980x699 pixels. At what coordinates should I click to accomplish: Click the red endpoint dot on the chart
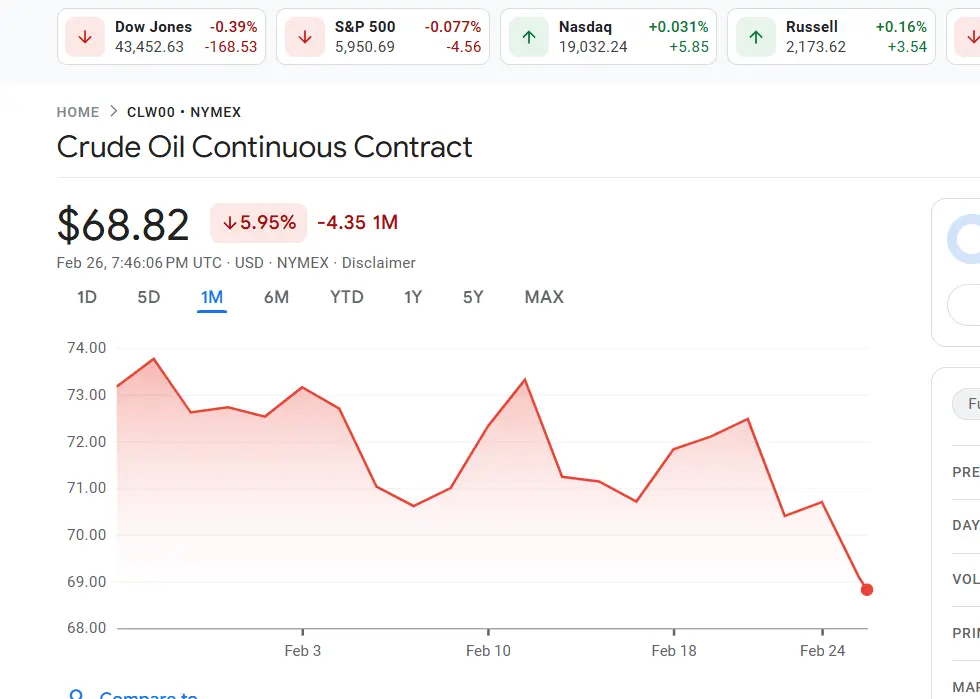click(x=866, y=590)
